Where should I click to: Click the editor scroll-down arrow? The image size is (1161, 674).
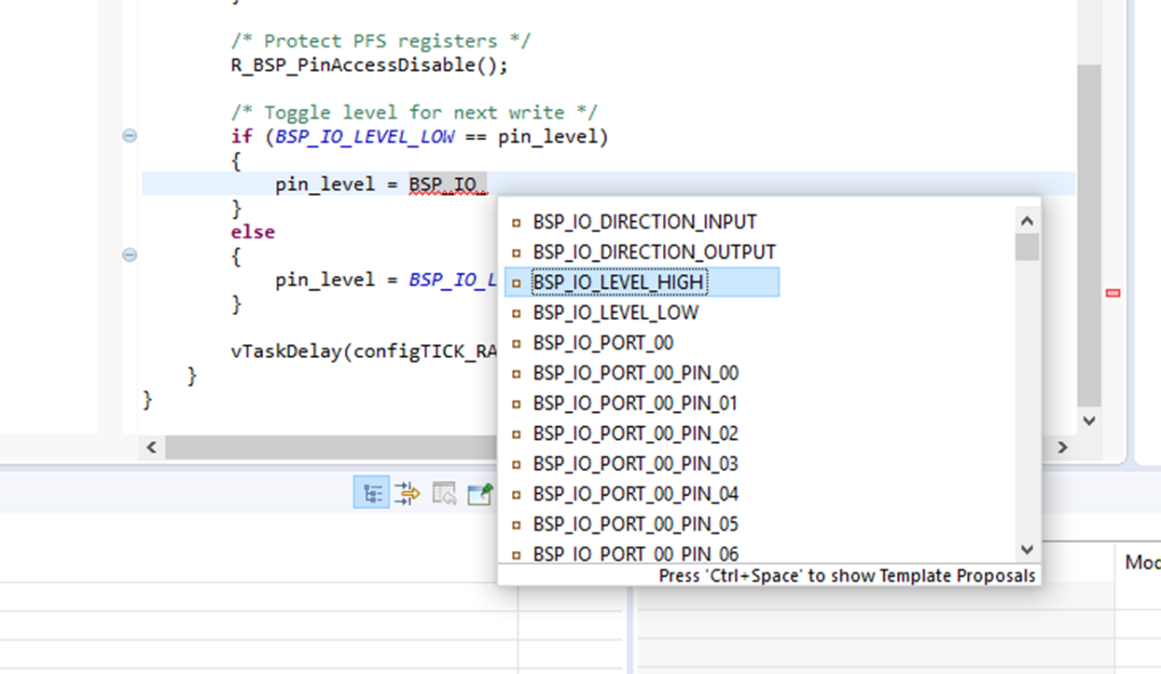(x=1089, y=421)
